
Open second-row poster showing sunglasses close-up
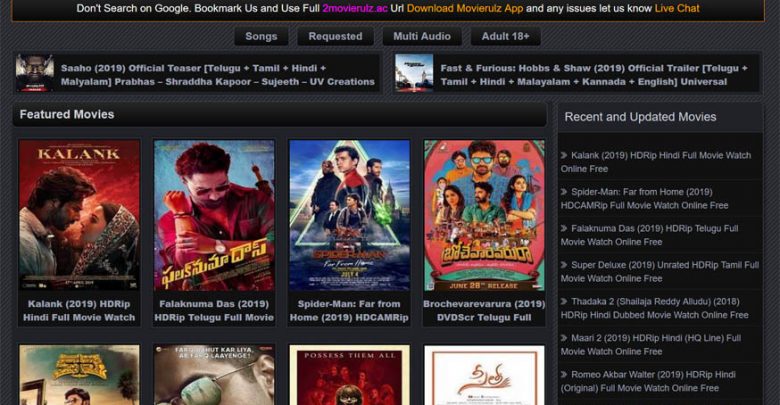214,375
